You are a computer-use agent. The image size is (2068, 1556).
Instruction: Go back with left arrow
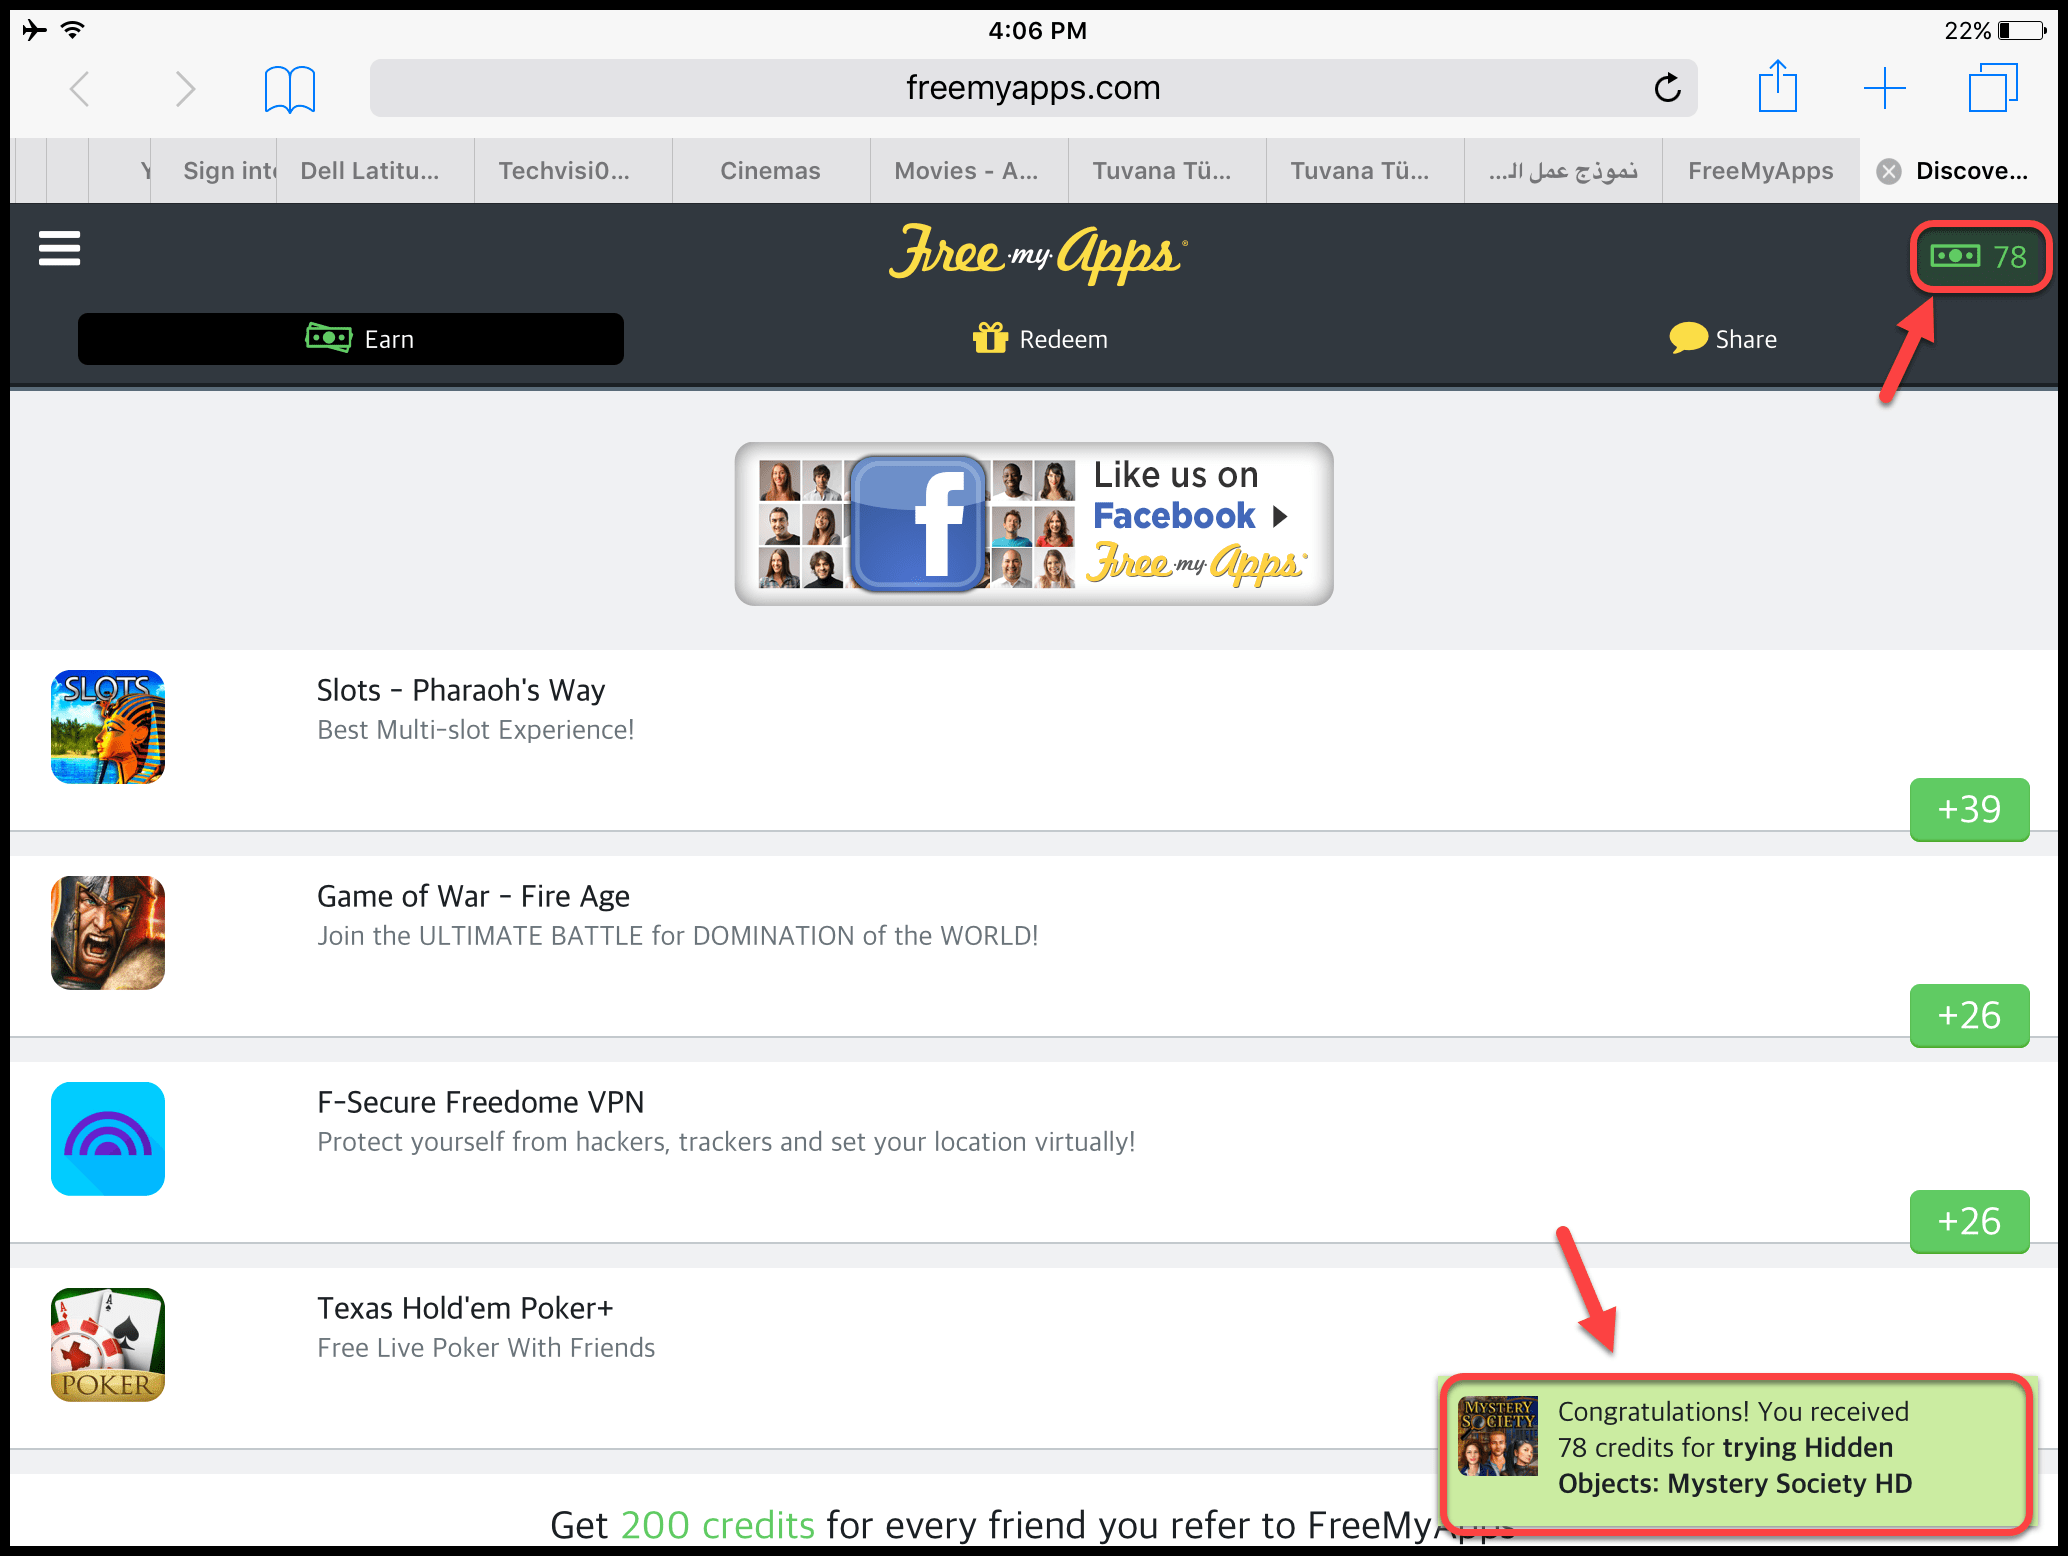pos(80,89)
